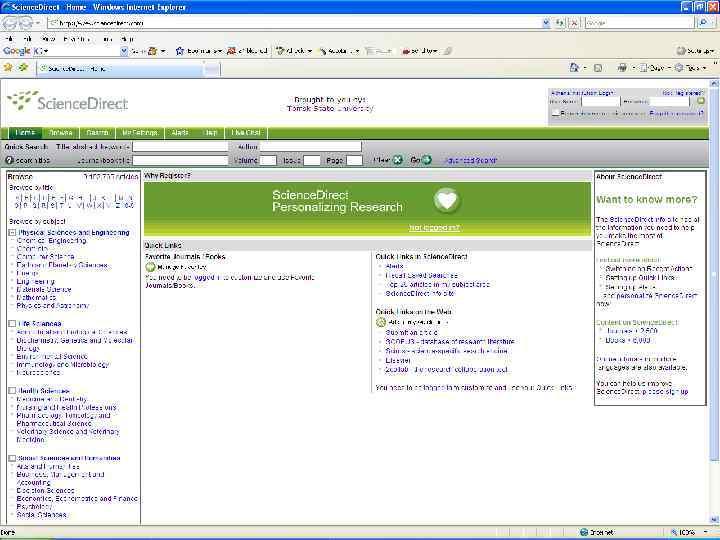Tick the Life Sciences checkbox
Image resolution: width=720 pixels, height=540 pixels.
click(x=12, y=324)
